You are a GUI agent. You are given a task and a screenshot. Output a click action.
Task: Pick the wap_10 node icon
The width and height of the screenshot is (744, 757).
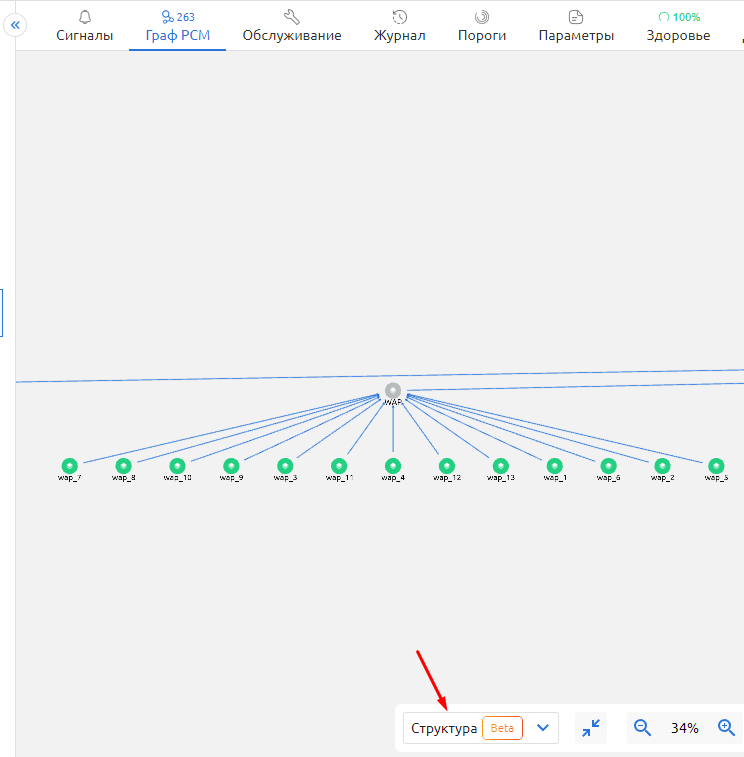177,466
